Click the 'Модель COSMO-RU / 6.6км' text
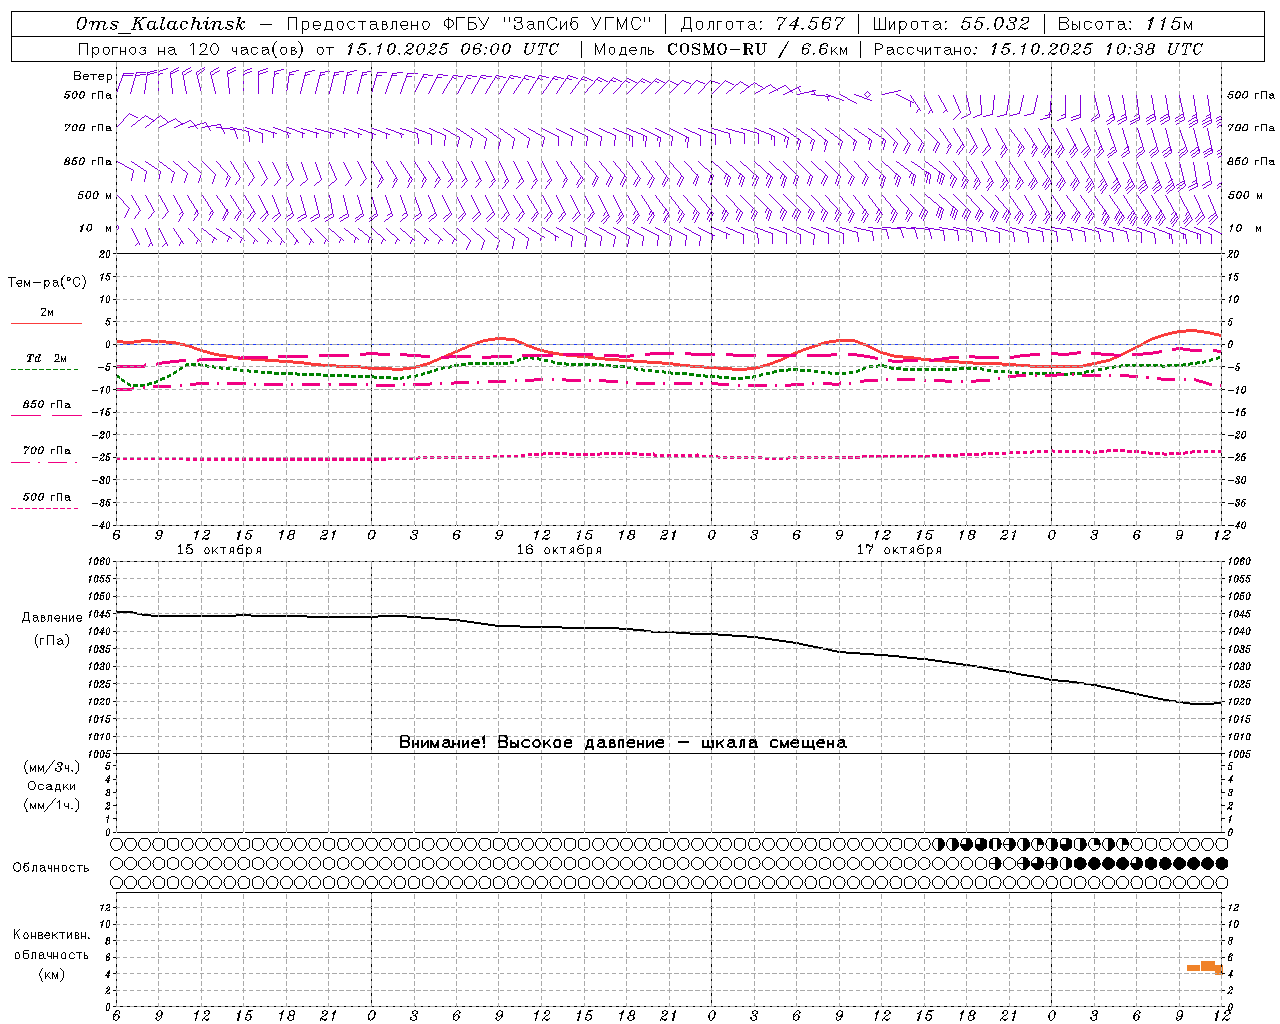 coord(720,49)
